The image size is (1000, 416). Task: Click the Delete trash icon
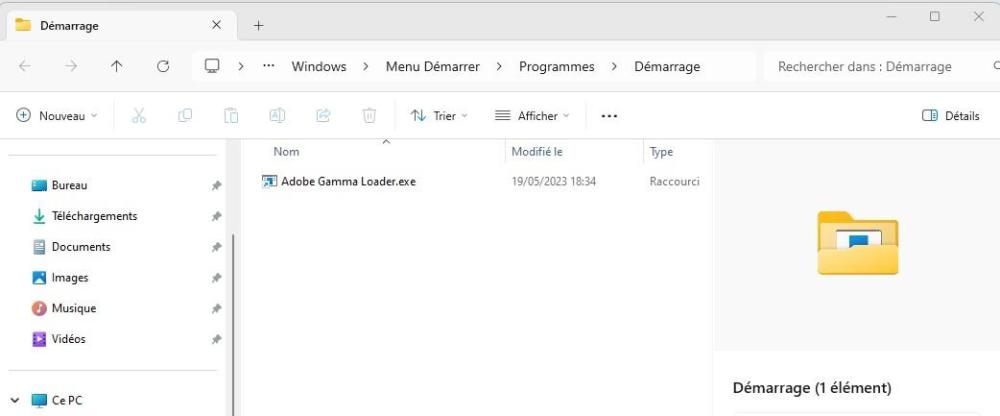click(369, 115)
